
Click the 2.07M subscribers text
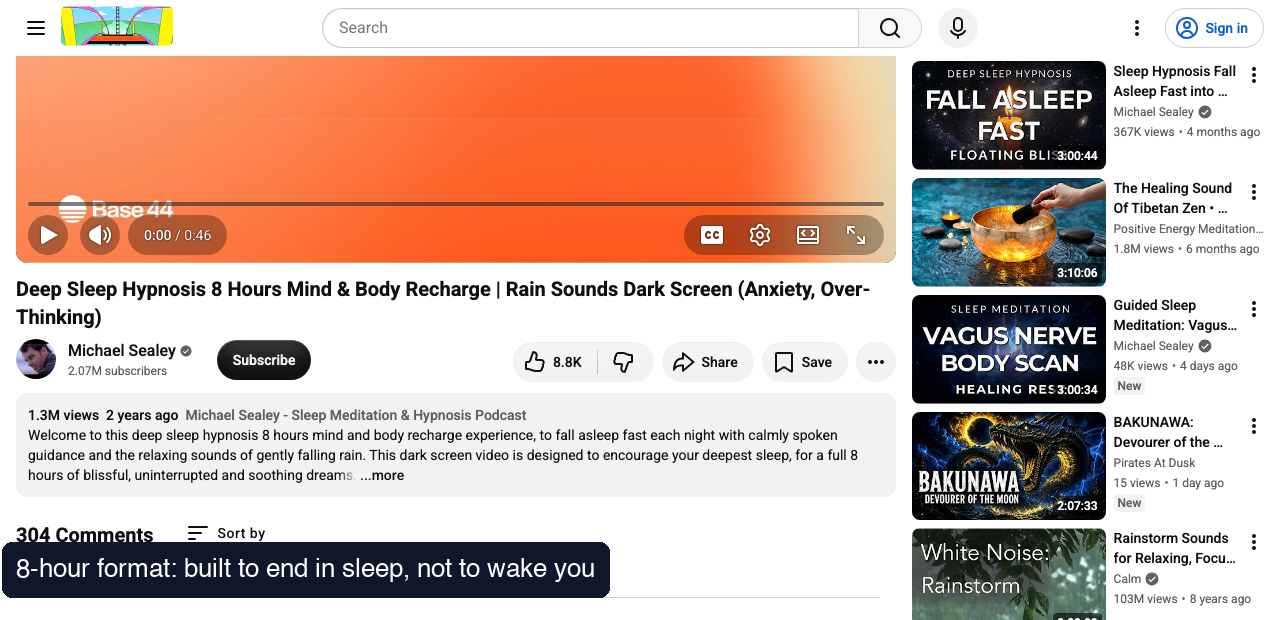117,371
